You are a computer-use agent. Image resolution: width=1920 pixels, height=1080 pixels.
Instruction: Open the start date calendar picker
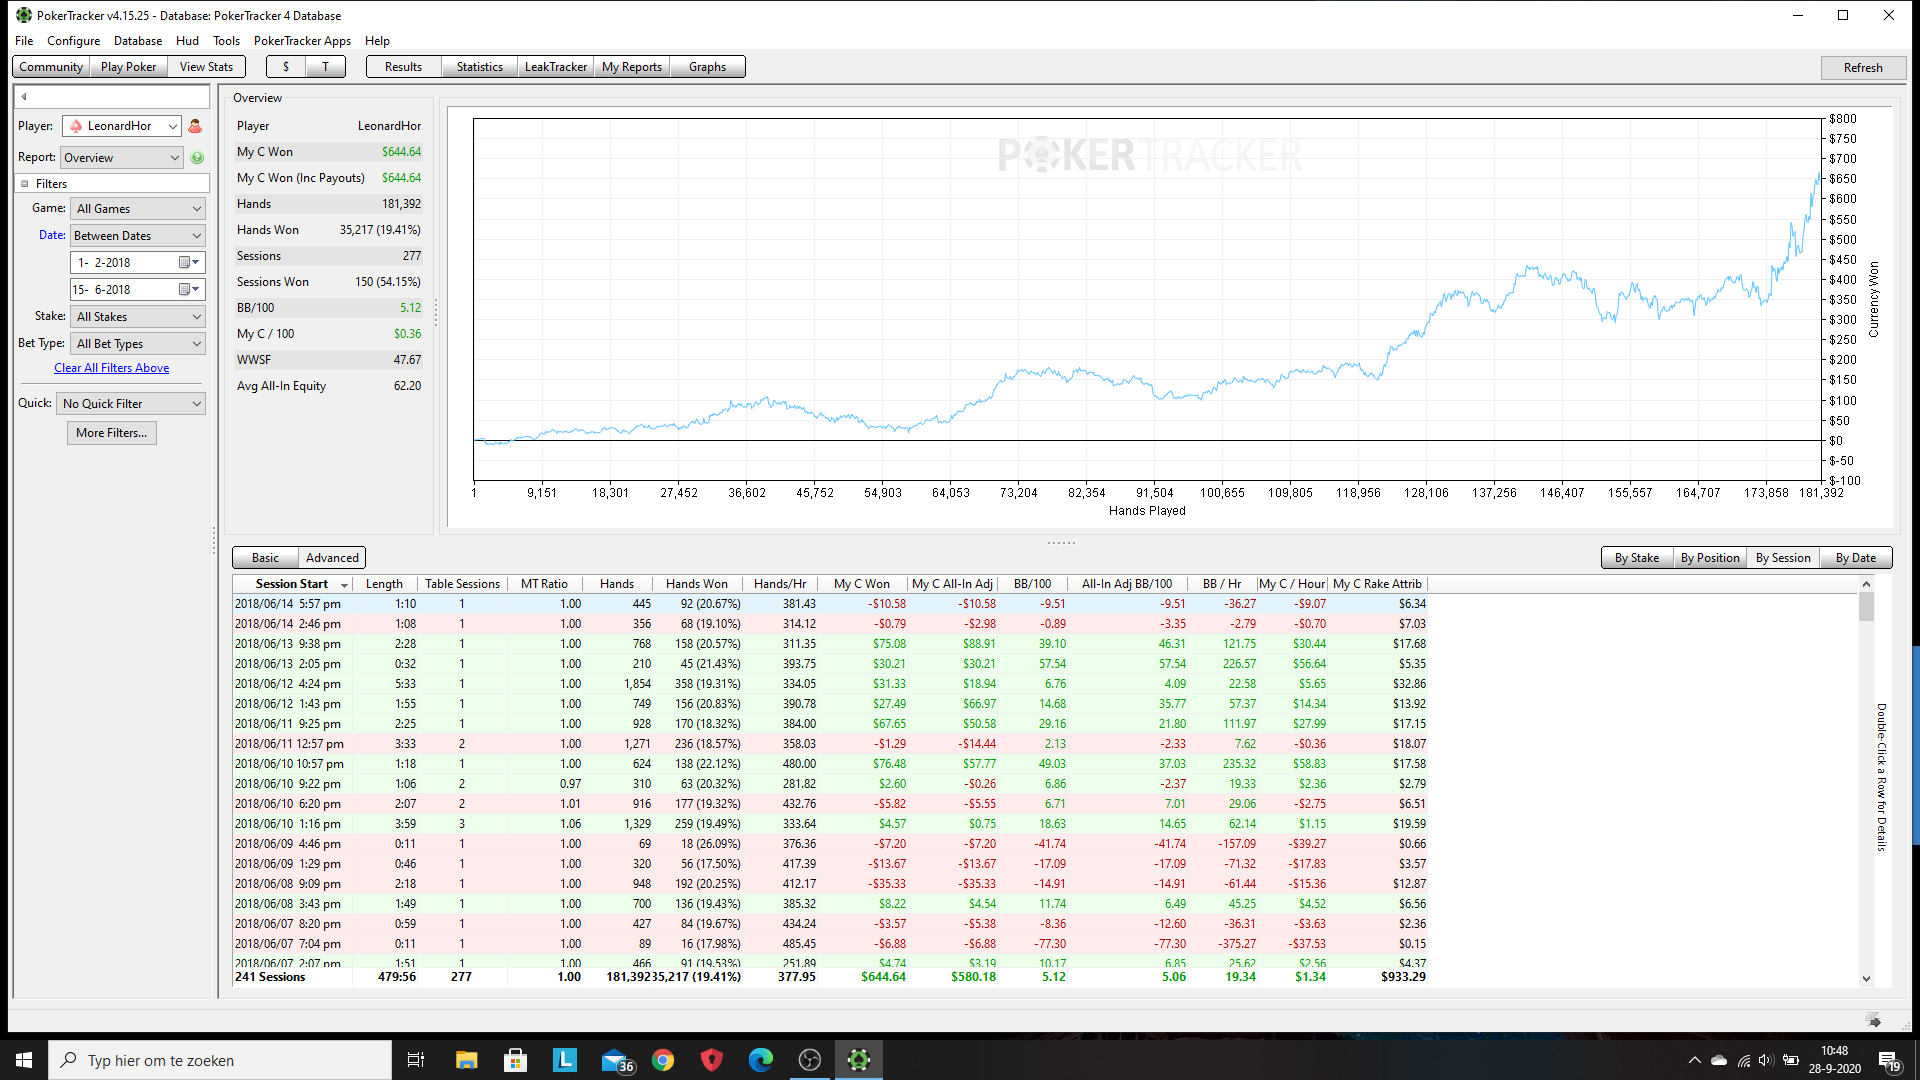(189, 262)
